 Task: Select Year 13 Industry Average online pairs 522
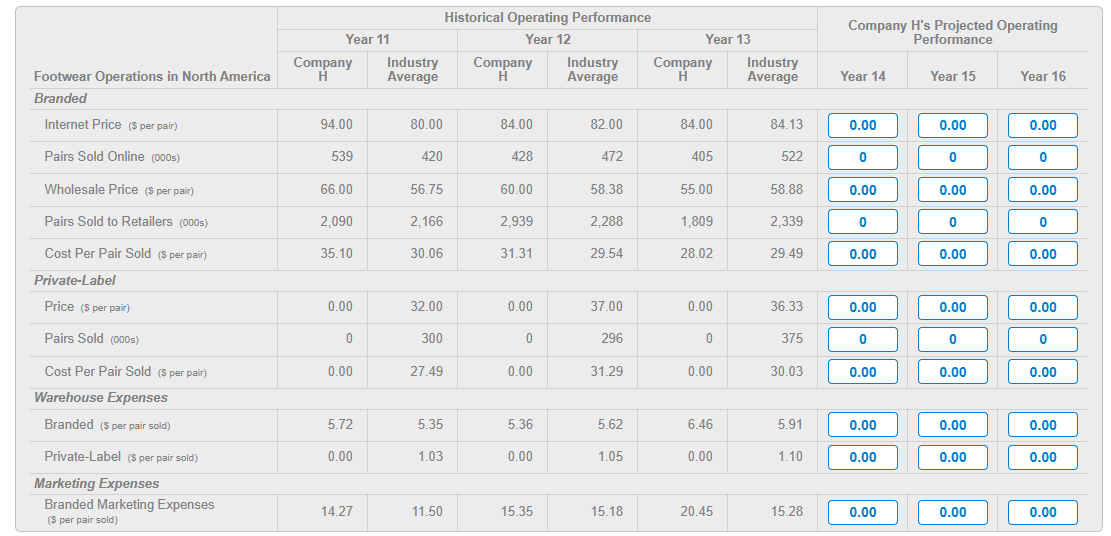[792, 157]
